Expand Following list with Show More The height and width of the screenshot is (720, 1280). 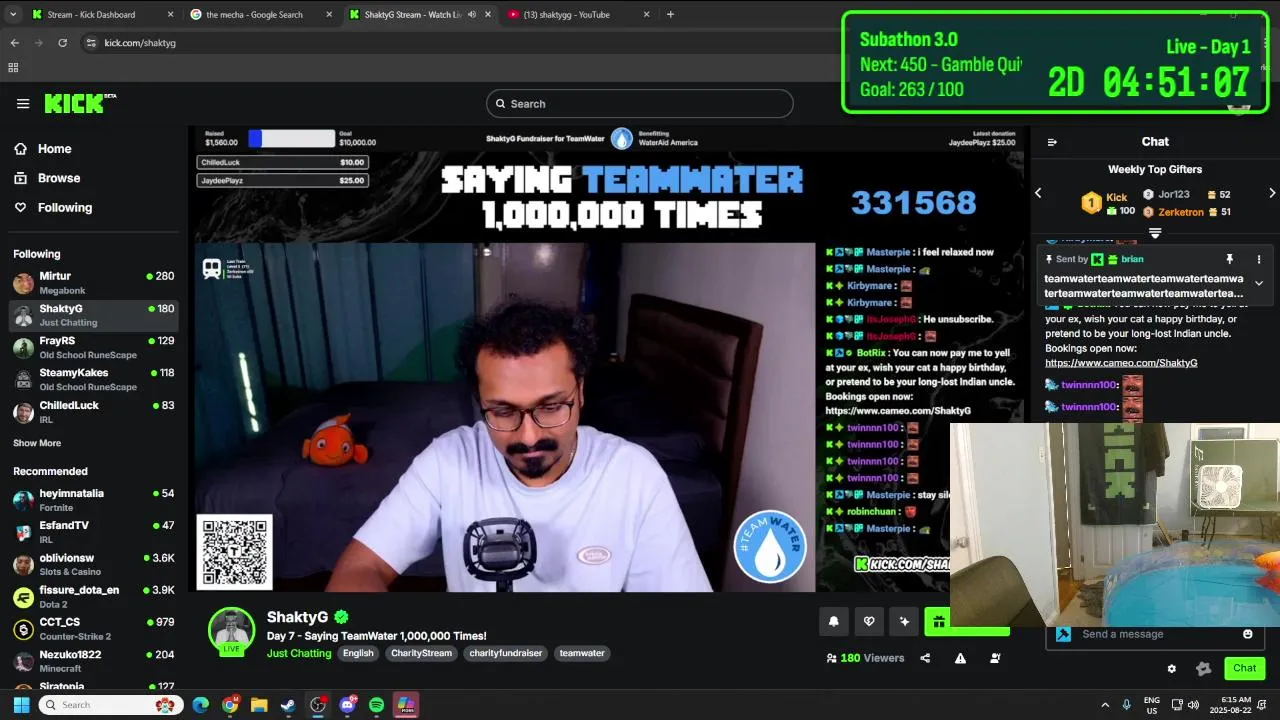pyautogui.click(x=37, y=443)
